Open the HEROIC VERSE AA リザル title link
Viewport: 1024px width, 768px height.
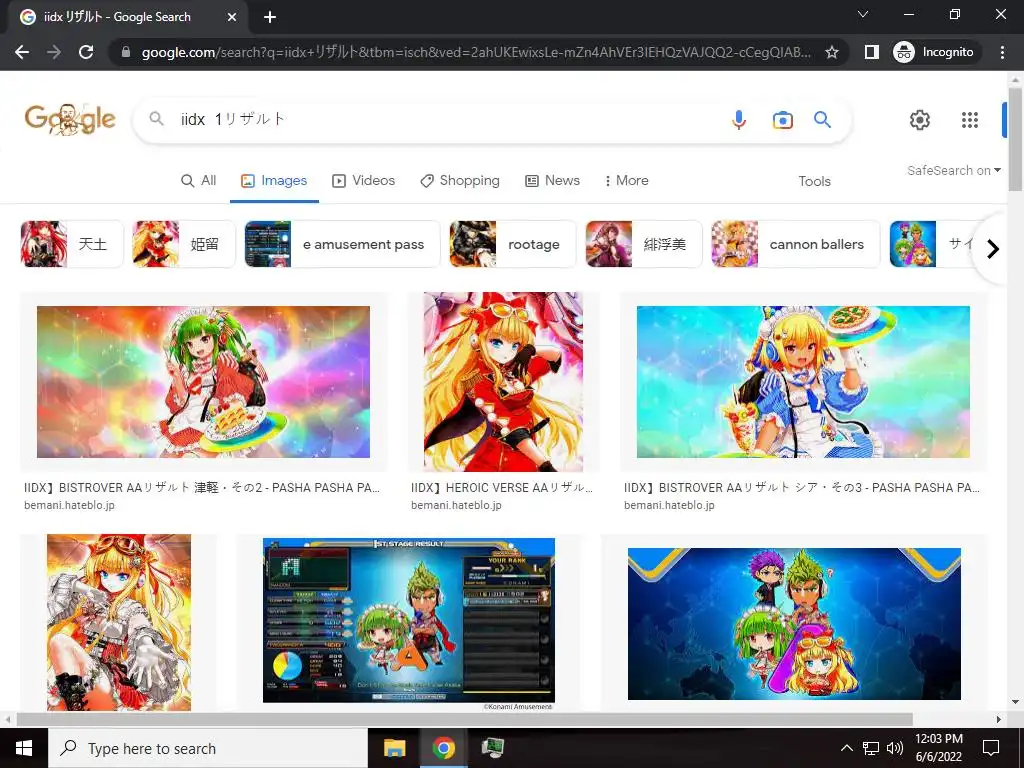(x=502, y=488)
